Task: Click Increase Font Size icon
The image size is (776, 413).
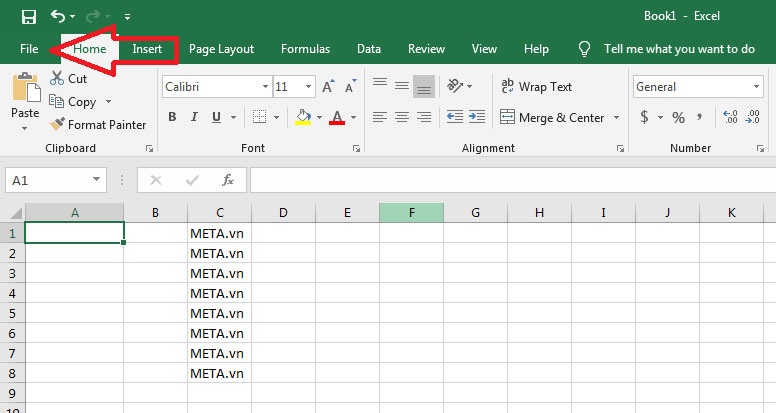Action: pyautogui.click(x=328, y=87)
